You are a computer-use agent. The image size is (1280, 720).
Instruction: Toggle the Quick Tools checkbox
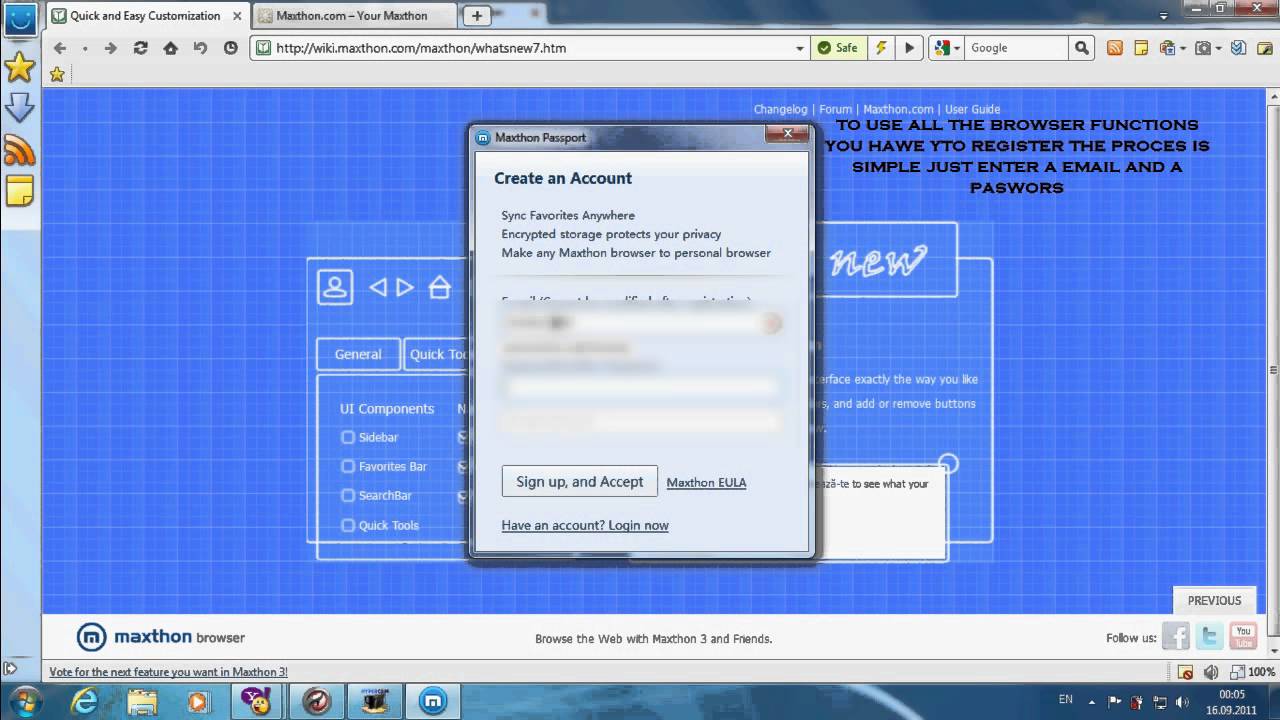(348, 525)
